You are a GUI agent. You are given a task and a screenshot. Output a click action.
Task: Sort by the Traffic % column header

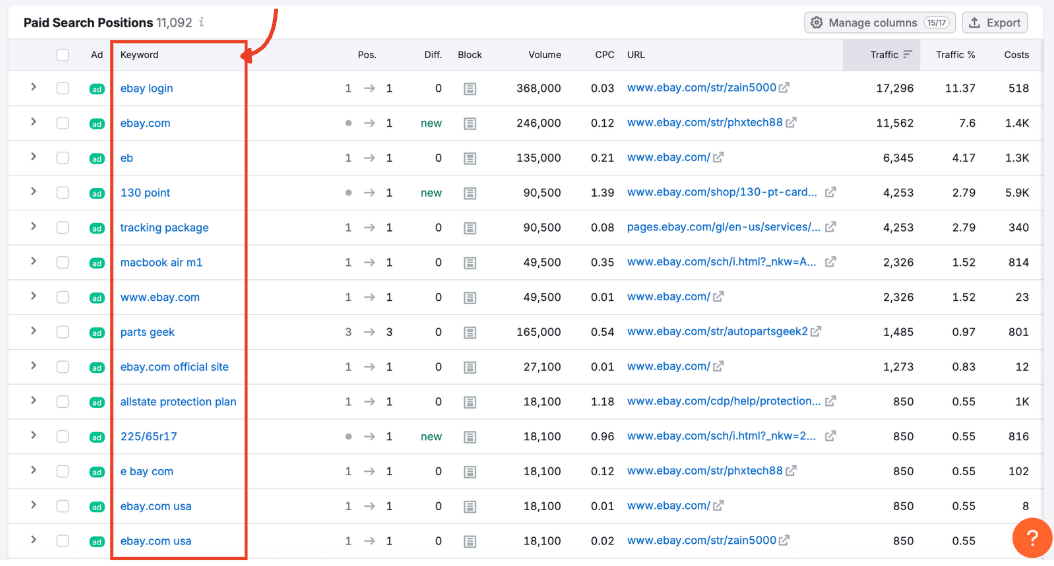(x=955, y=55)
